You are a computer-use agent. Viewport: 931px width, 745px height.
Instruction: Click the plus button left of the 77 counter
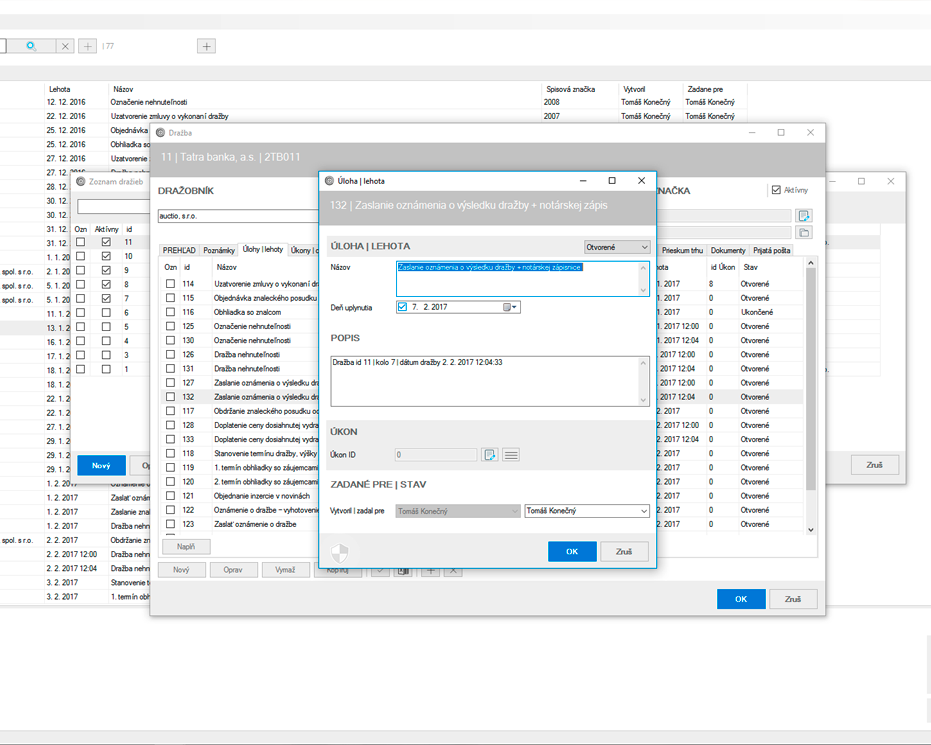(87, 46)
